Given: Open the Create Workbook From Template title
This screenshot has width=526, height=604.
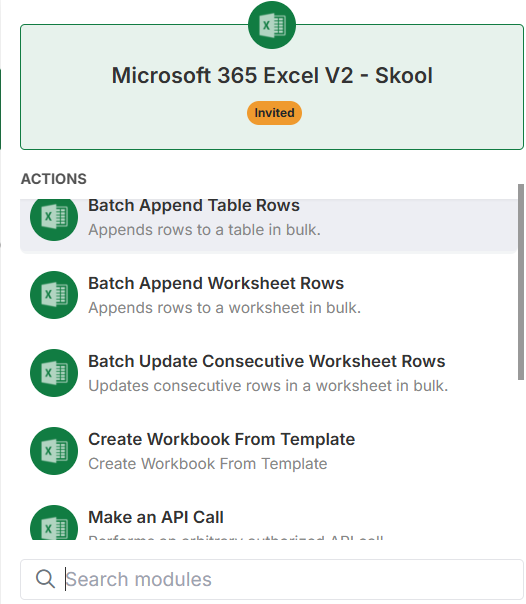Looking at the screenshot, I should point(221,439).
